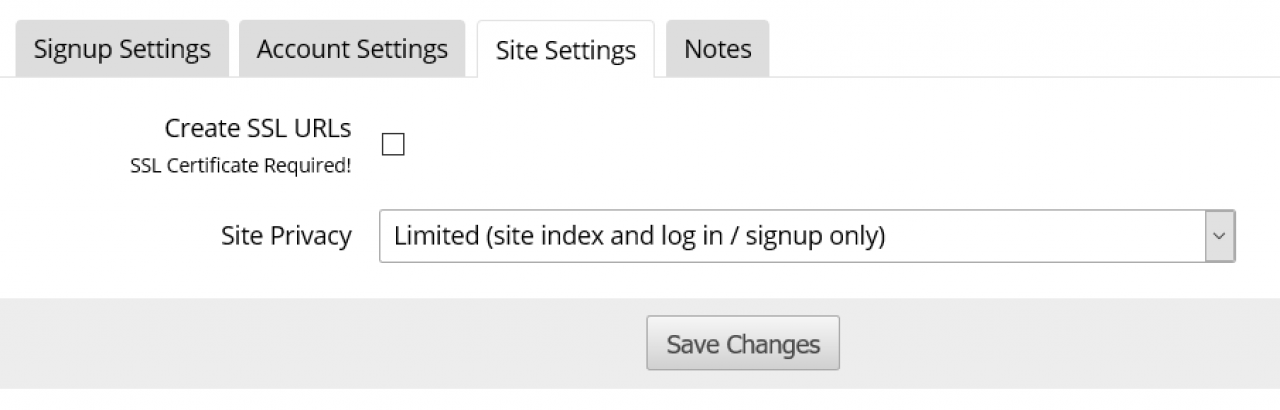View the Signup Settings panel
The width and height of the screenshot is (1280, 410).
122,49
